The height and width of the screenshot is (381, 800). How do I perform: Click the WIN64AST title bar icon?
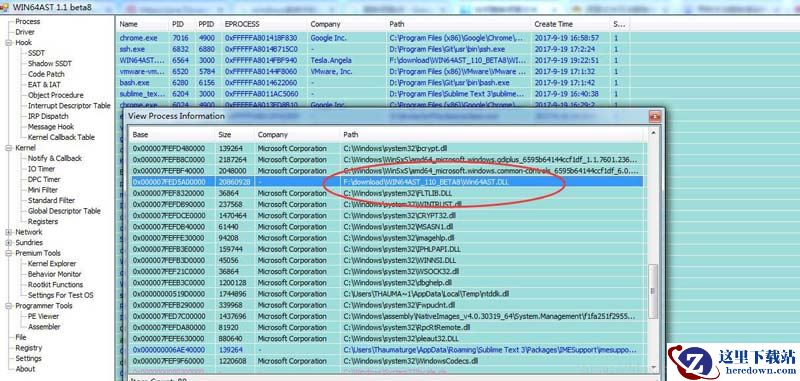[x=5, y=7]
